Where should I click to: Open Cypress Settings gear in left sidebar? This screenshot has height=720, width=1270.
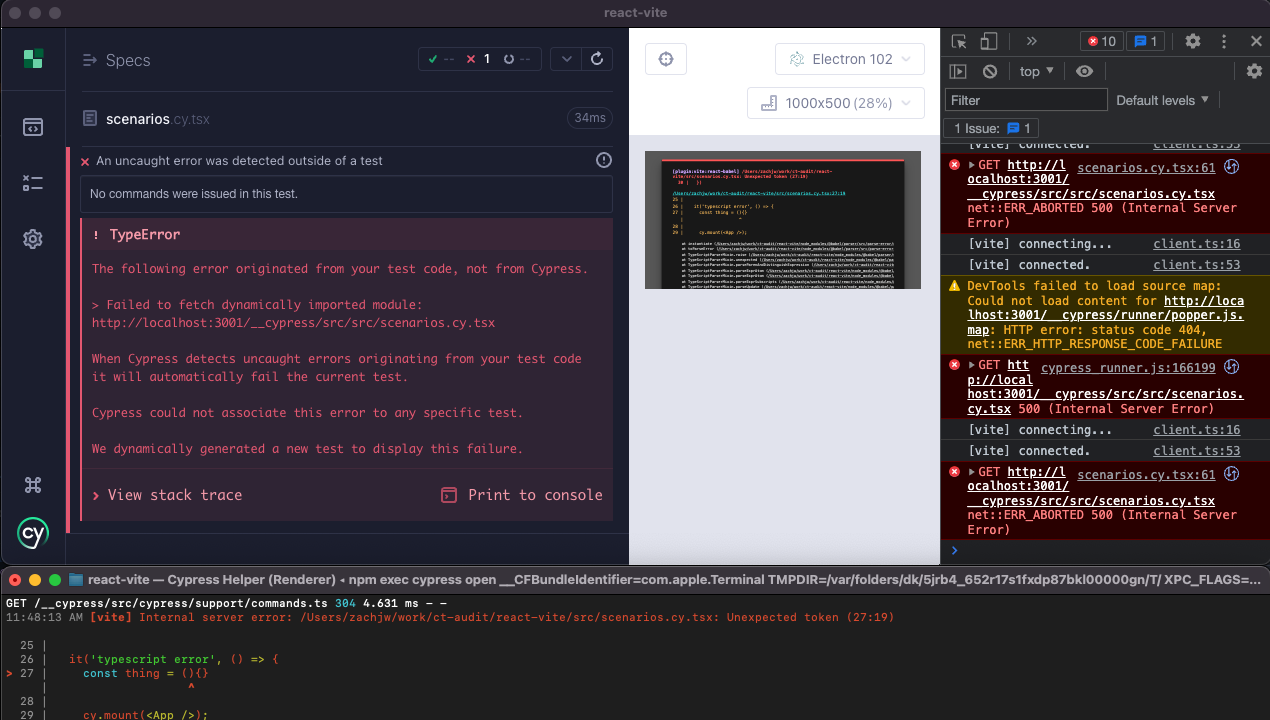click(x=33, y=239)
